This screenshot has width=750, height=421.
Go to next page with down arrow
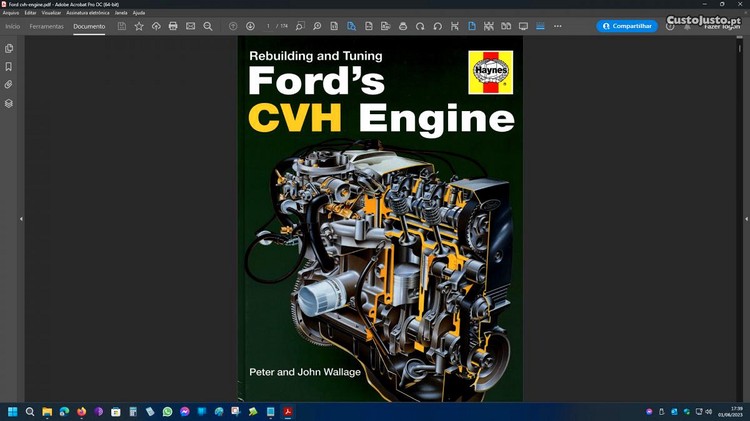tap(250, 26)
